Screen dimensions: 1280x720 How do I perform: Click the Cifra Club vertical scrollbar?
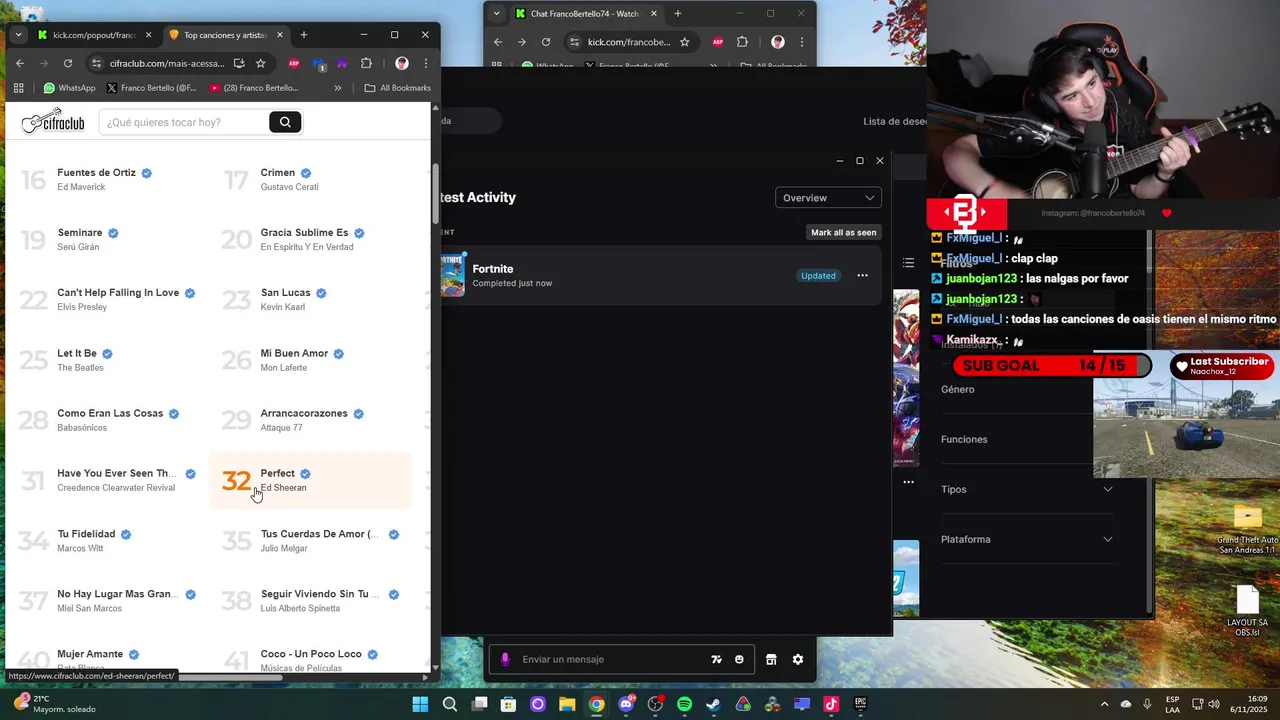coord(435,195)
